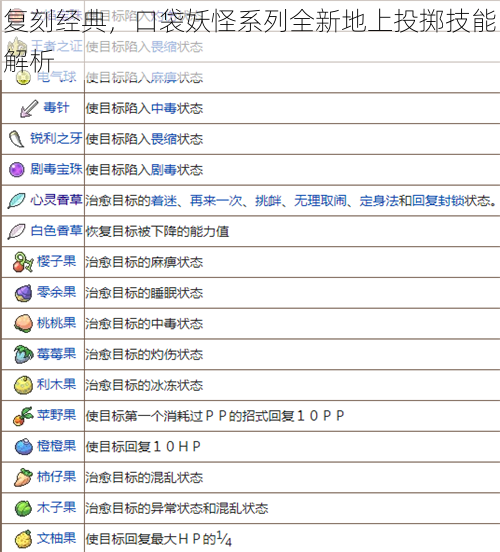Click the 桃桃果 peach berry icon
The height and width of the screenshot is (552, 500).
23,324
